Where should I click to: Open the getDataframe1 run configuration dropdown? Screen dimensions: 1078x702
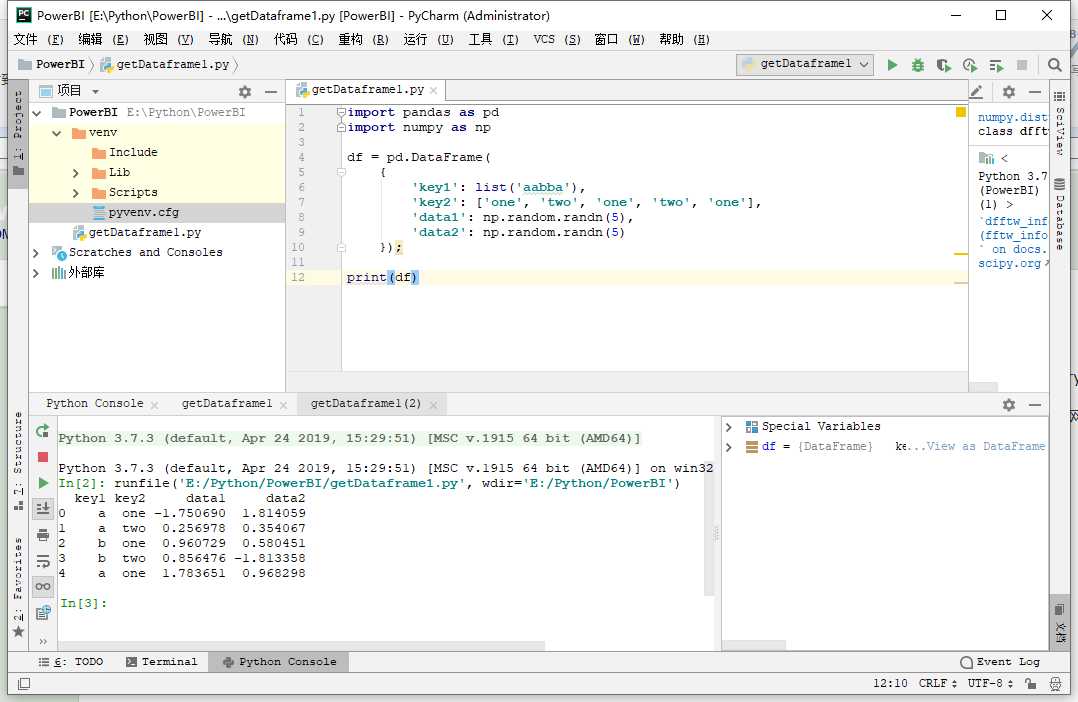click(x=805, y=64)
